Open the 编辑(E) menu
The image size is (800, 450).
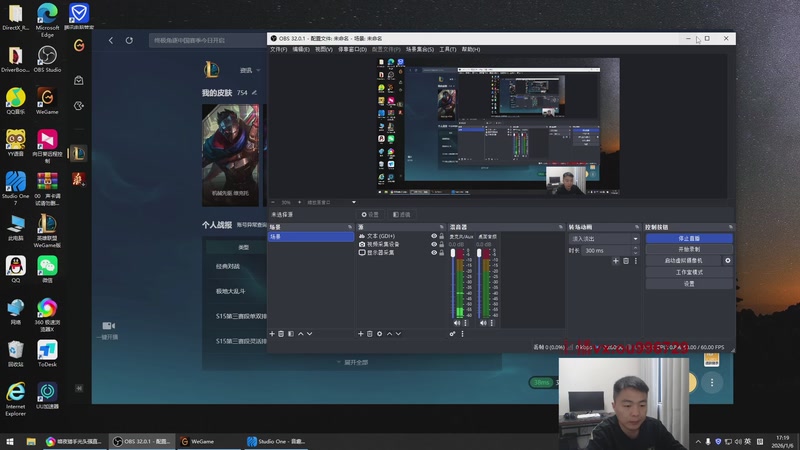tap(301, 49)
